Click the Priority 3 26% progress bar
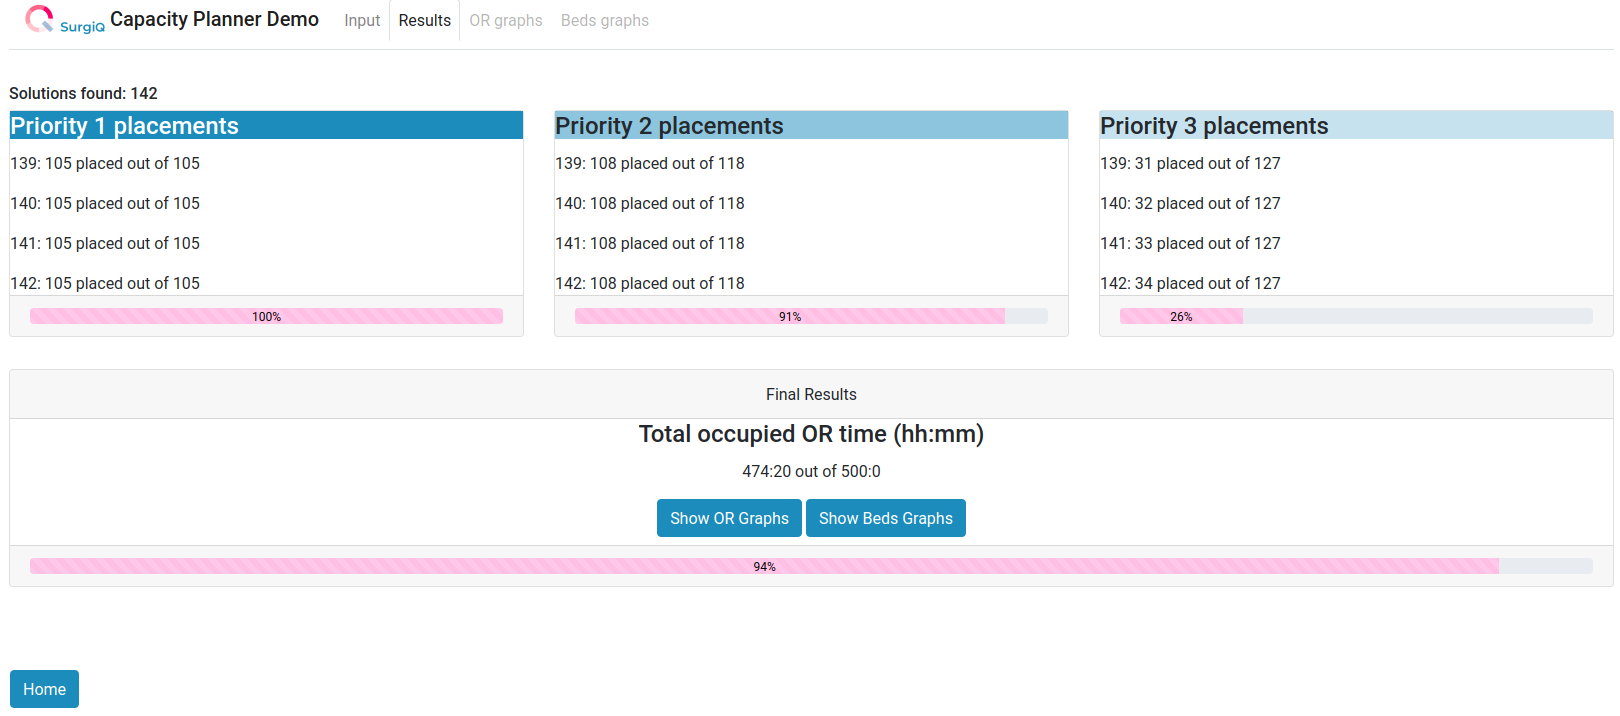 coord(1181,316)
